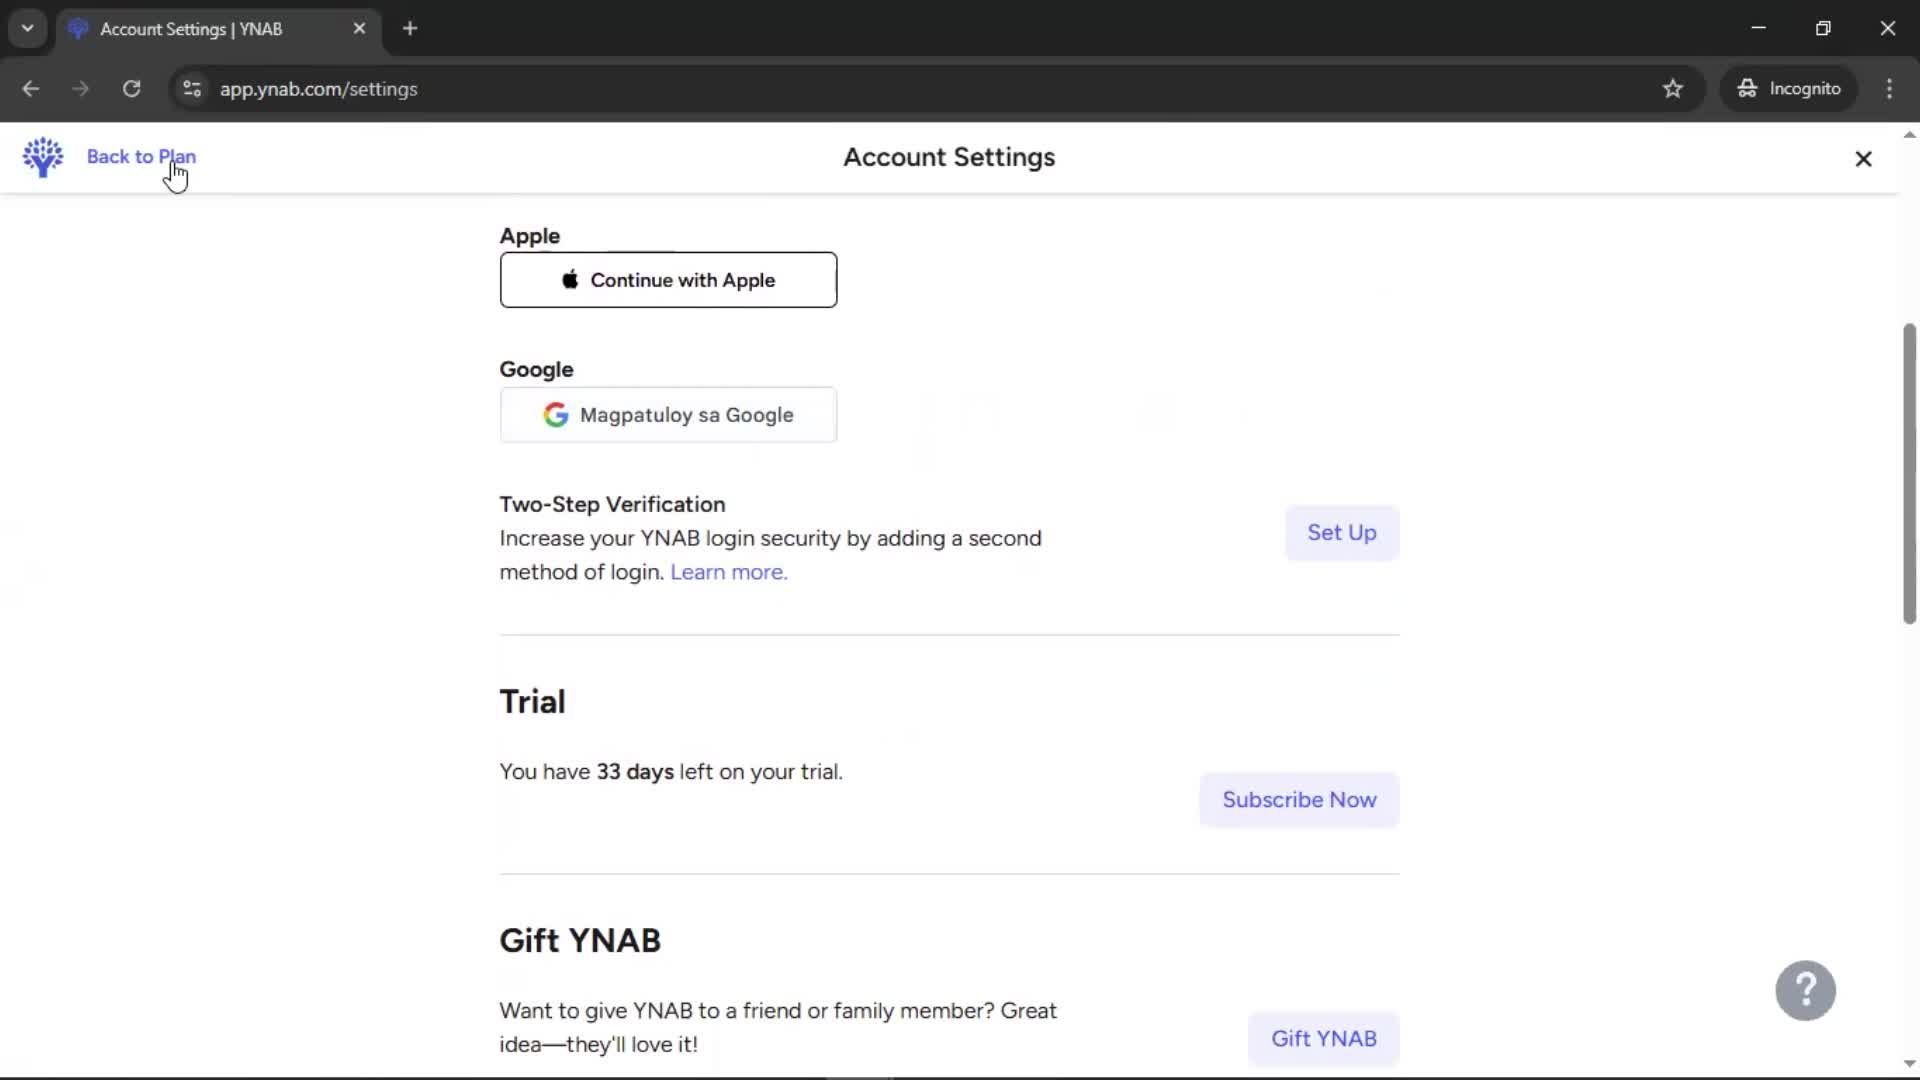Bookmark this page with the star icon
This screenshot has height=1080, width=1920.
[1673, 89]
